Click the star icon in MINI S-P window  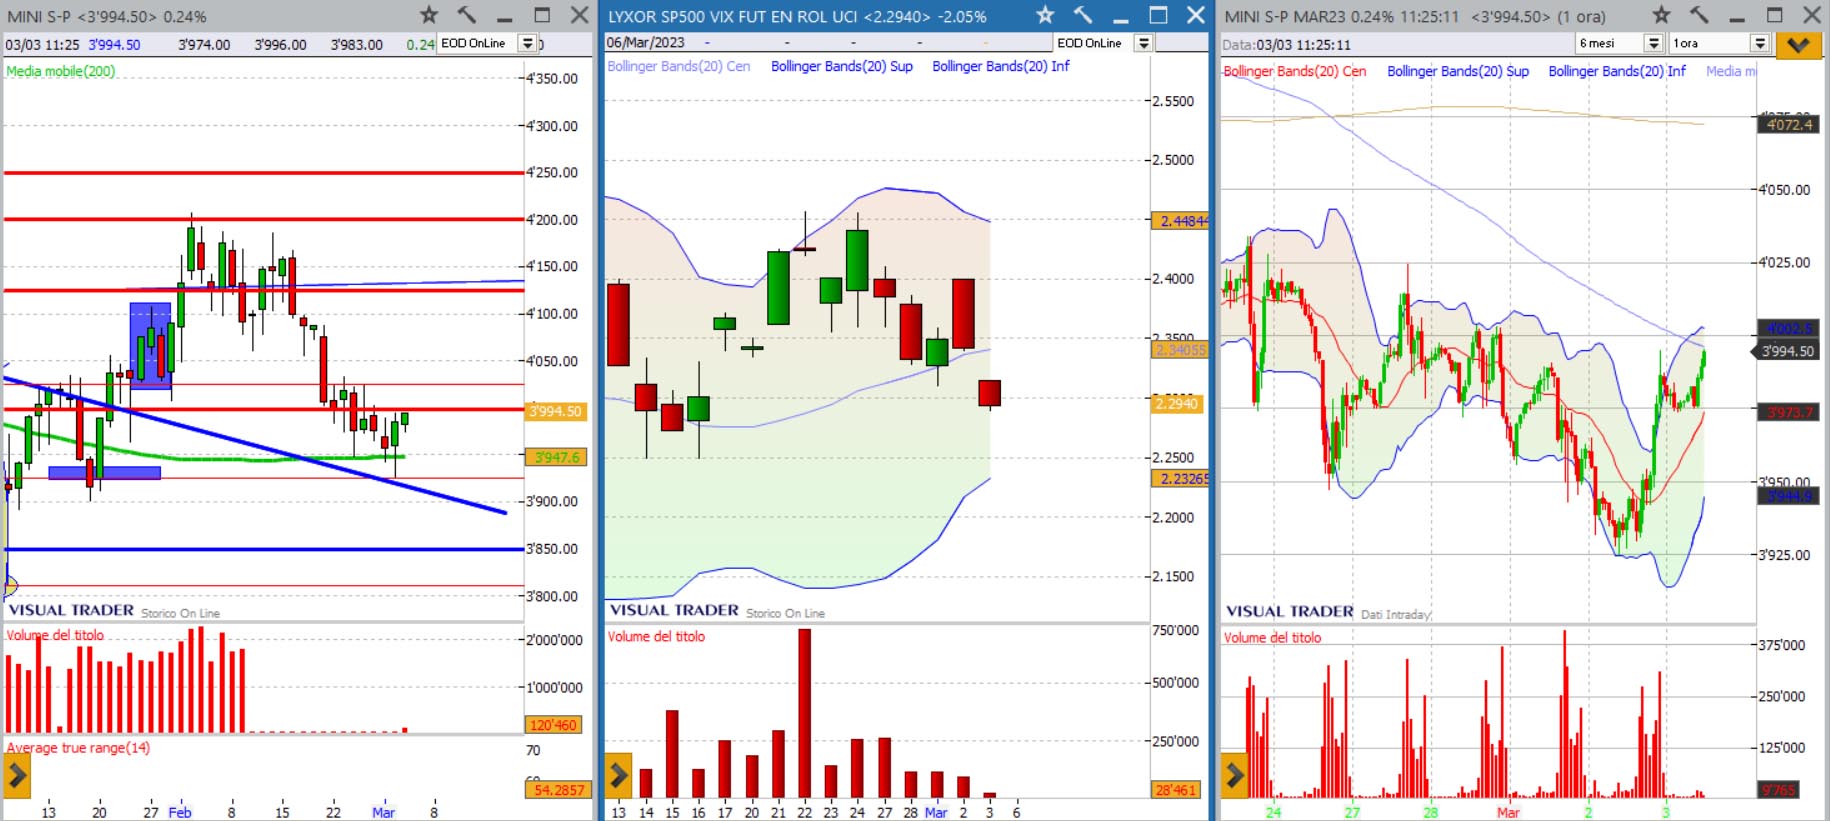429,15
